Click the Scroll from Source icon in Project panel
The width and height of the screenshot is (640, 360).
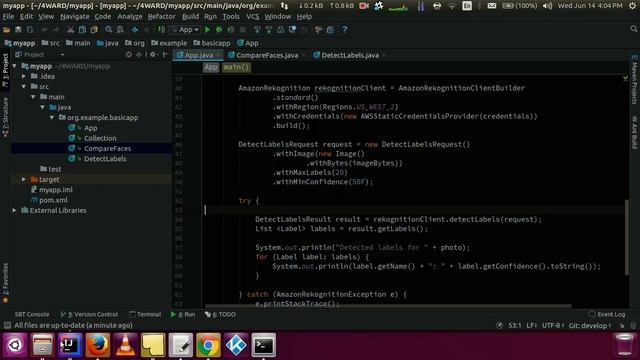tap(129, 54)
